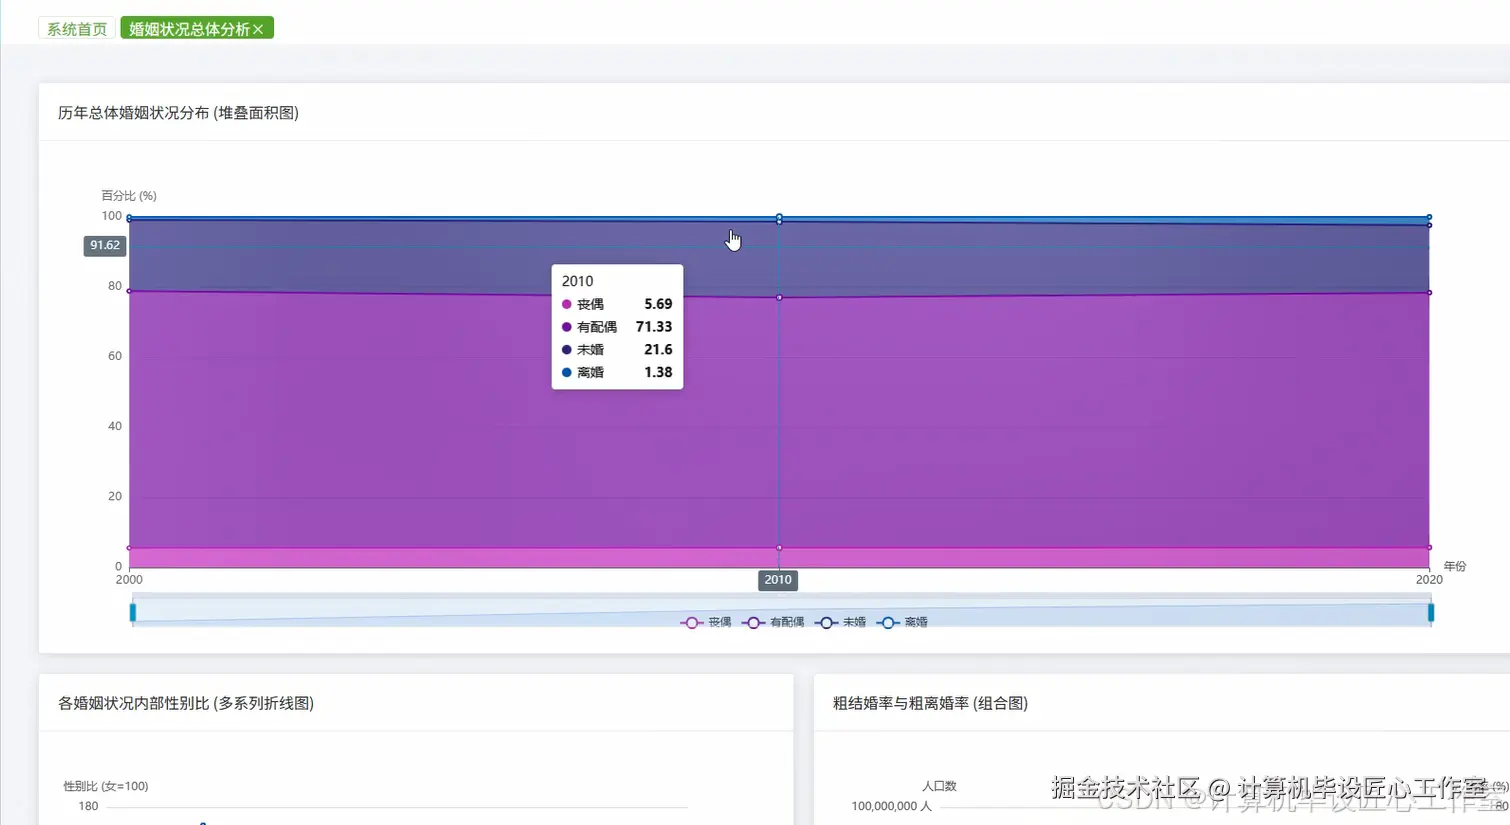Toggle the 有配偶 legend series

pos(773,622)
